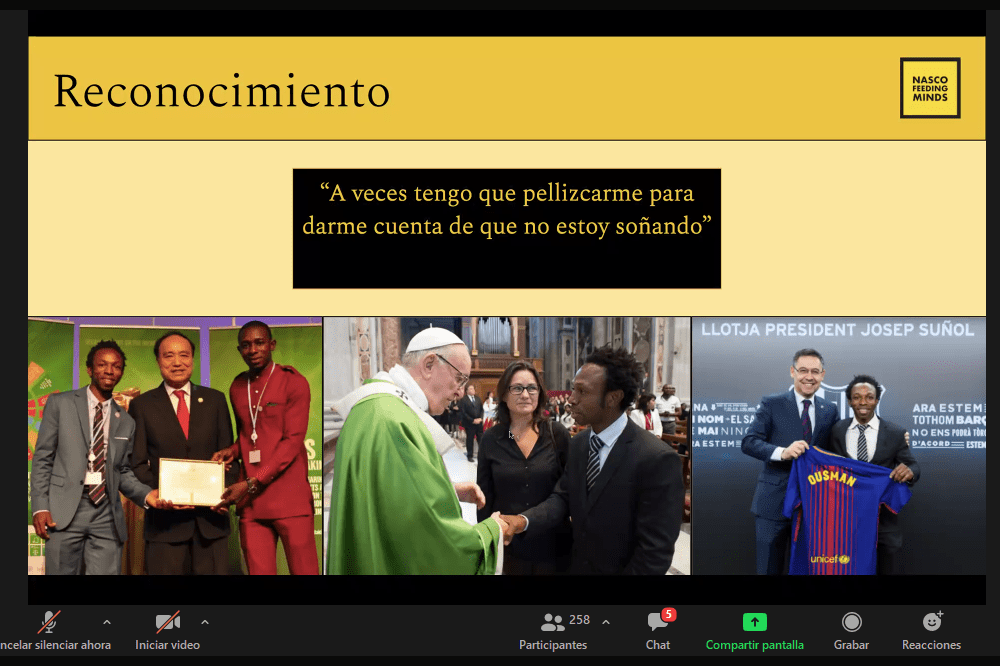This screenshot has width=1000, height=666.
Task: Expand audio options chevron beside microphone
Action: coord(107,622)
